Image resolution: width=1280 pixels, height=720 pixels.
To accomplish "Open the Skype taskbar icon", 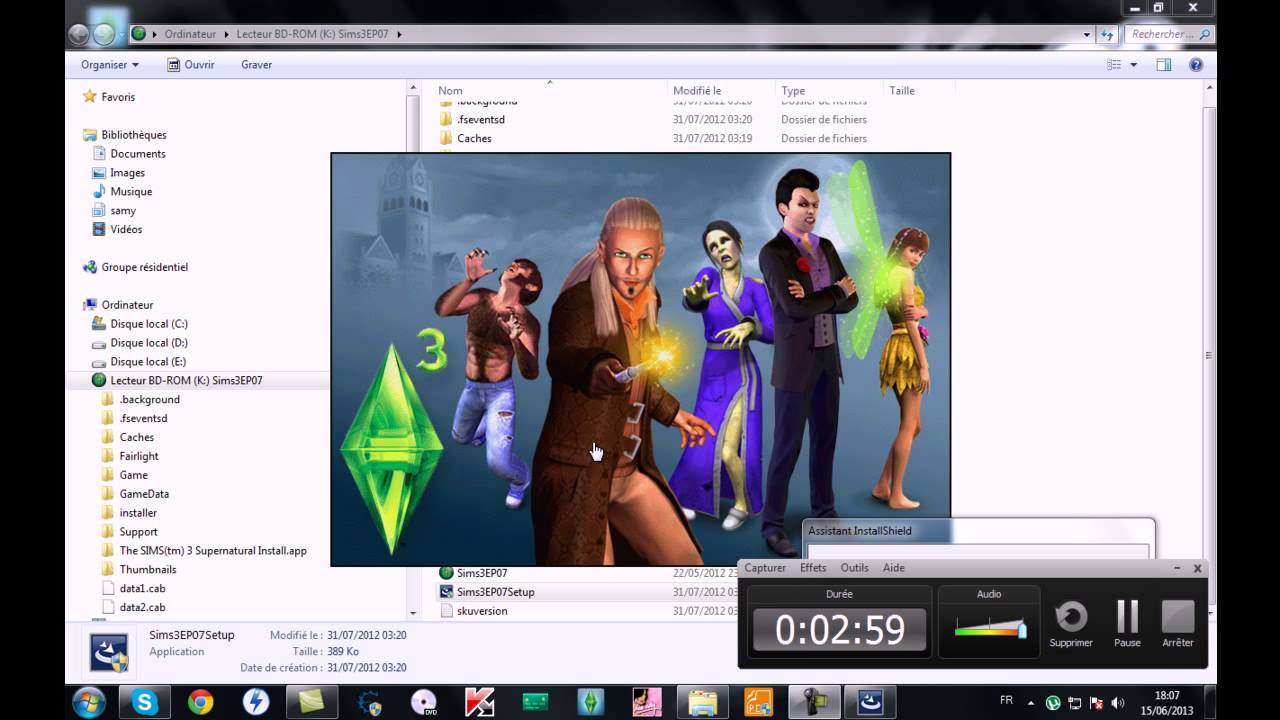I will [144, 702].
